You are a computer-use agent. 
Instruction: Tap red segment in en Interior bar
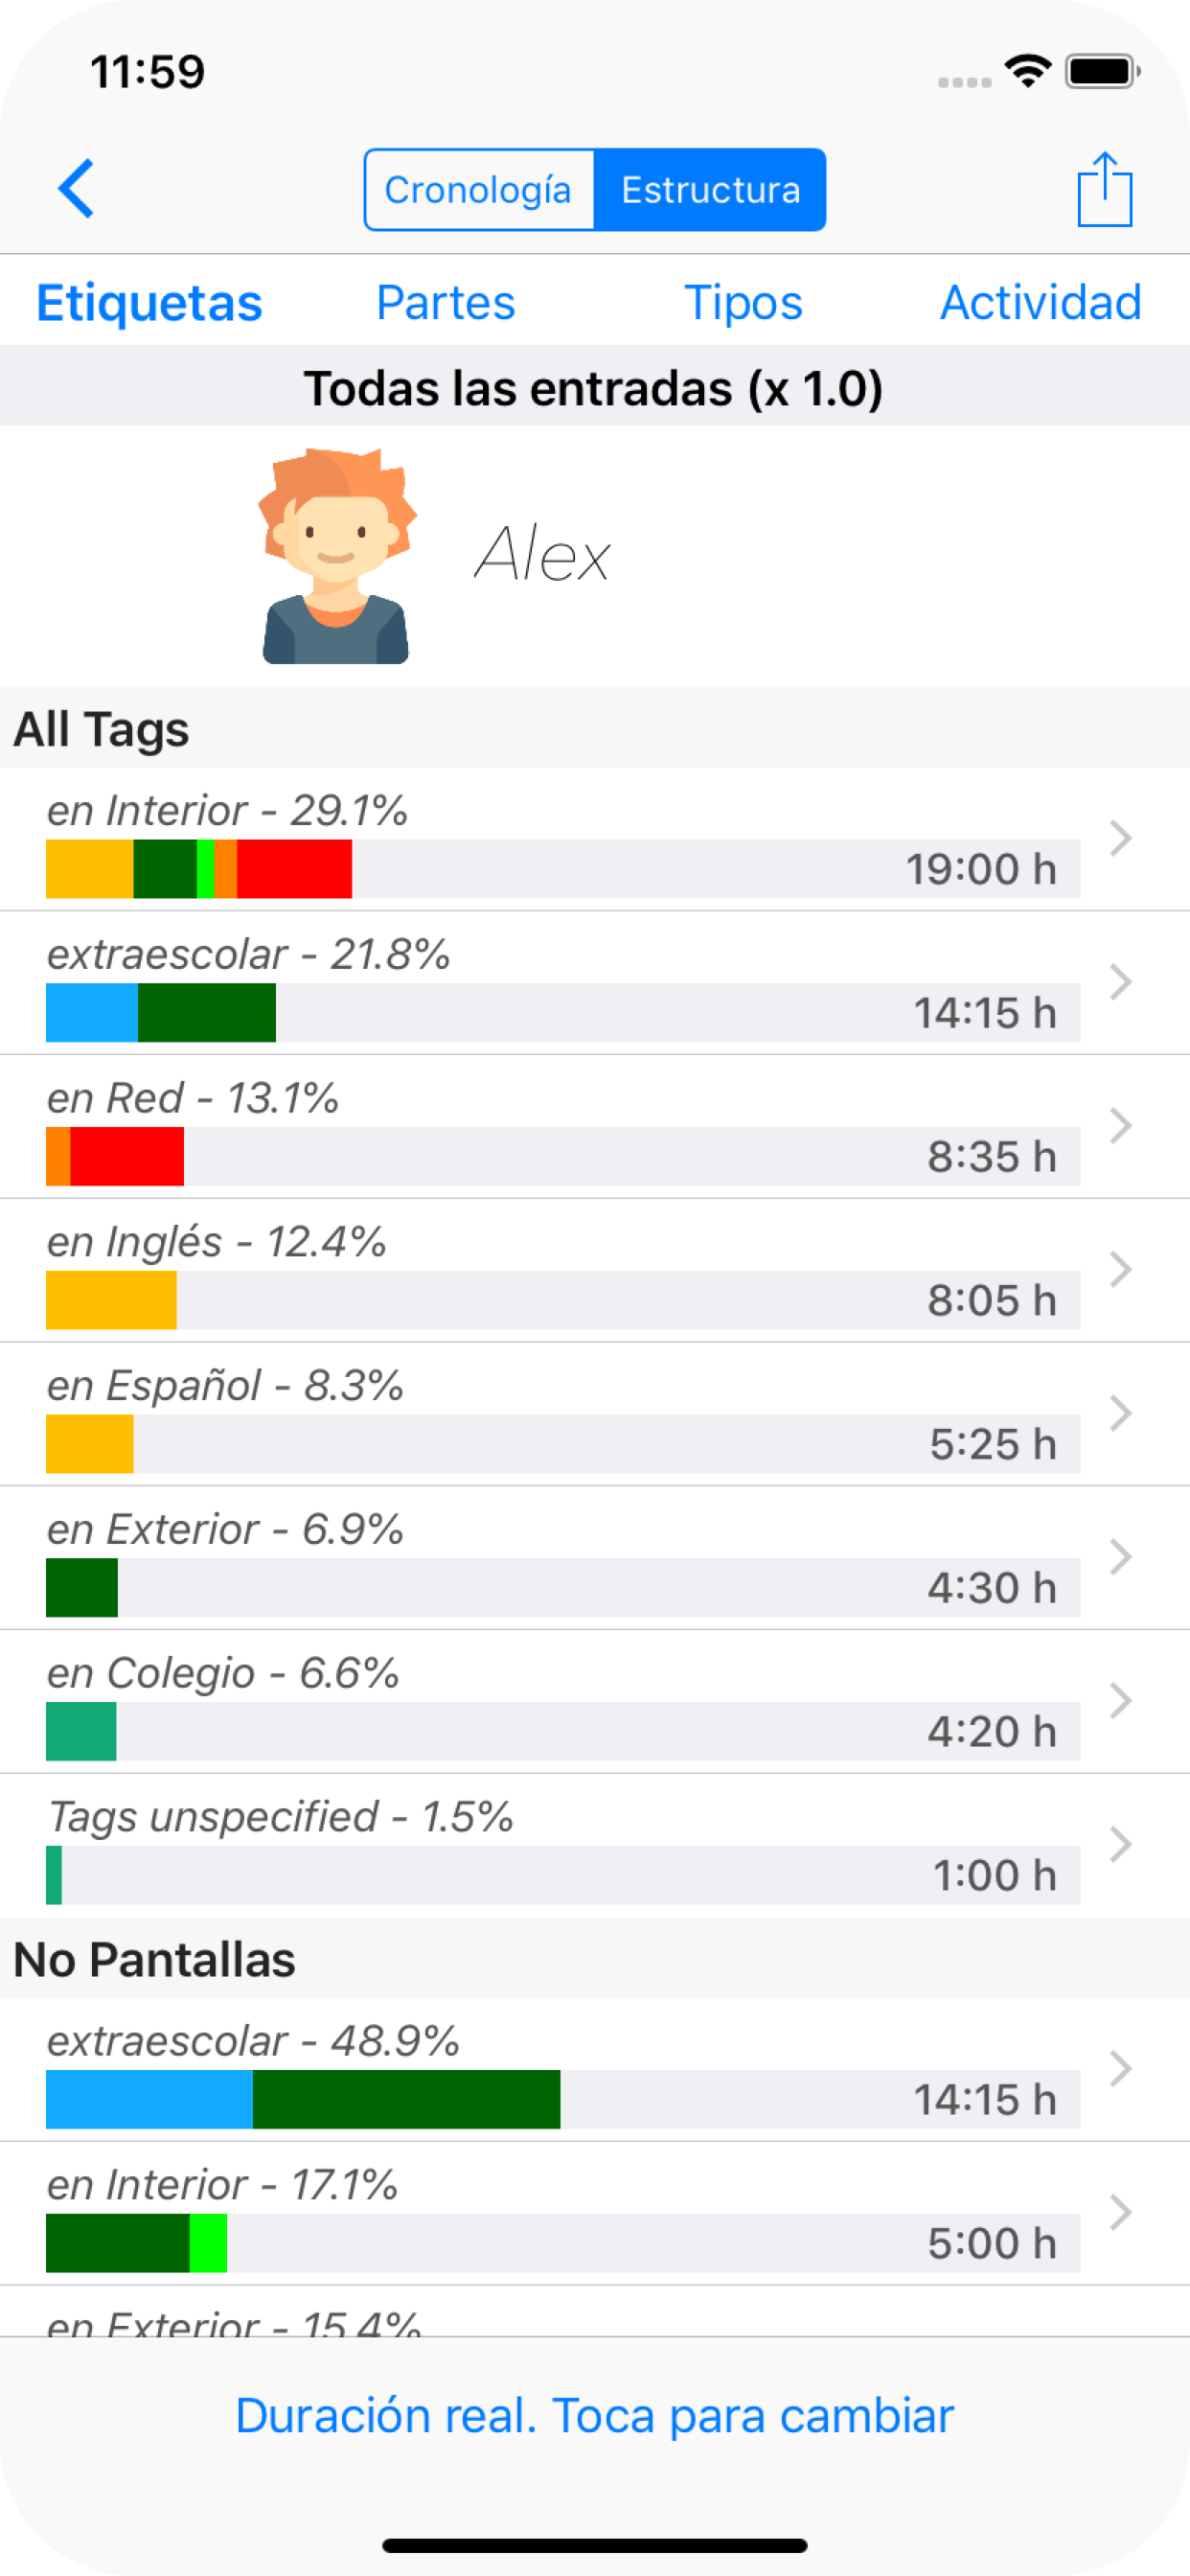tap(294, 869)
